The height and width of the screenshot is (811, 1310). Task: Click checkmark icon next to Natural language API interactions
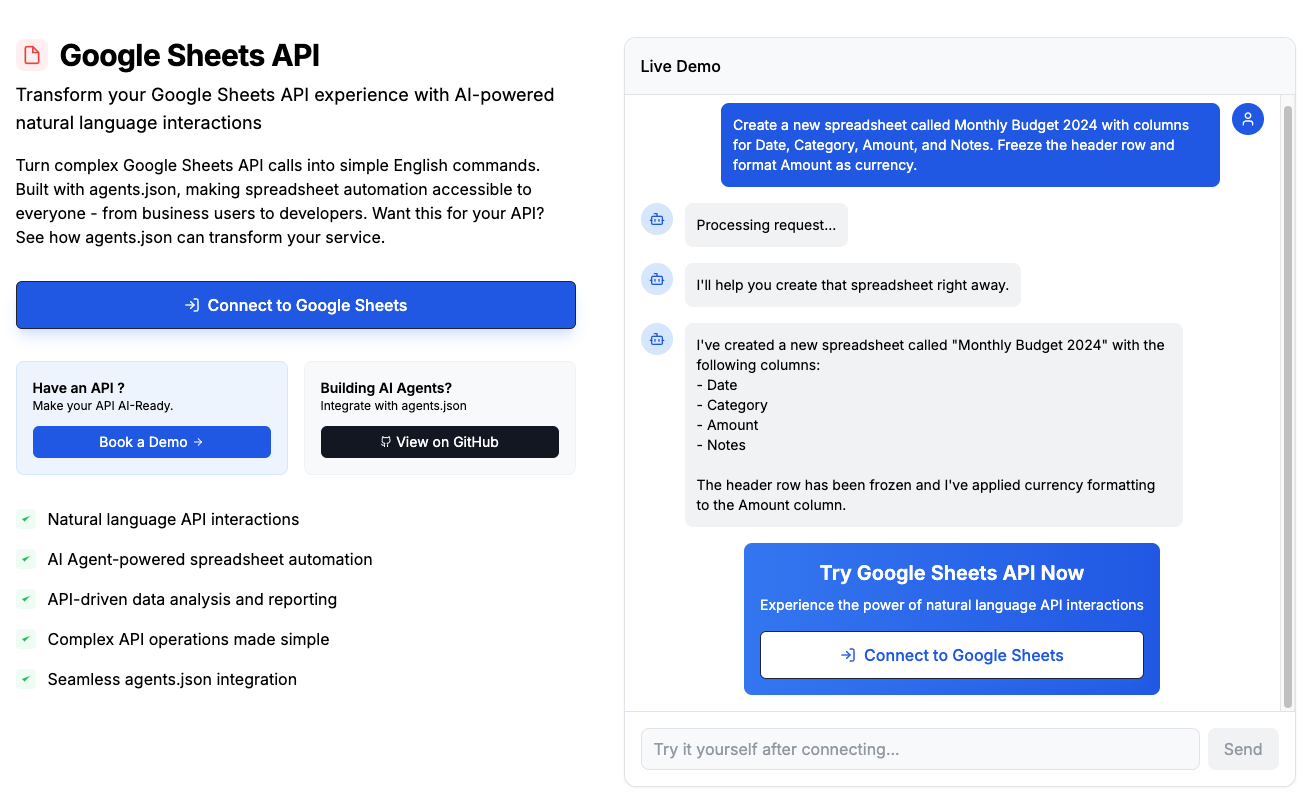tap(26, 519)
